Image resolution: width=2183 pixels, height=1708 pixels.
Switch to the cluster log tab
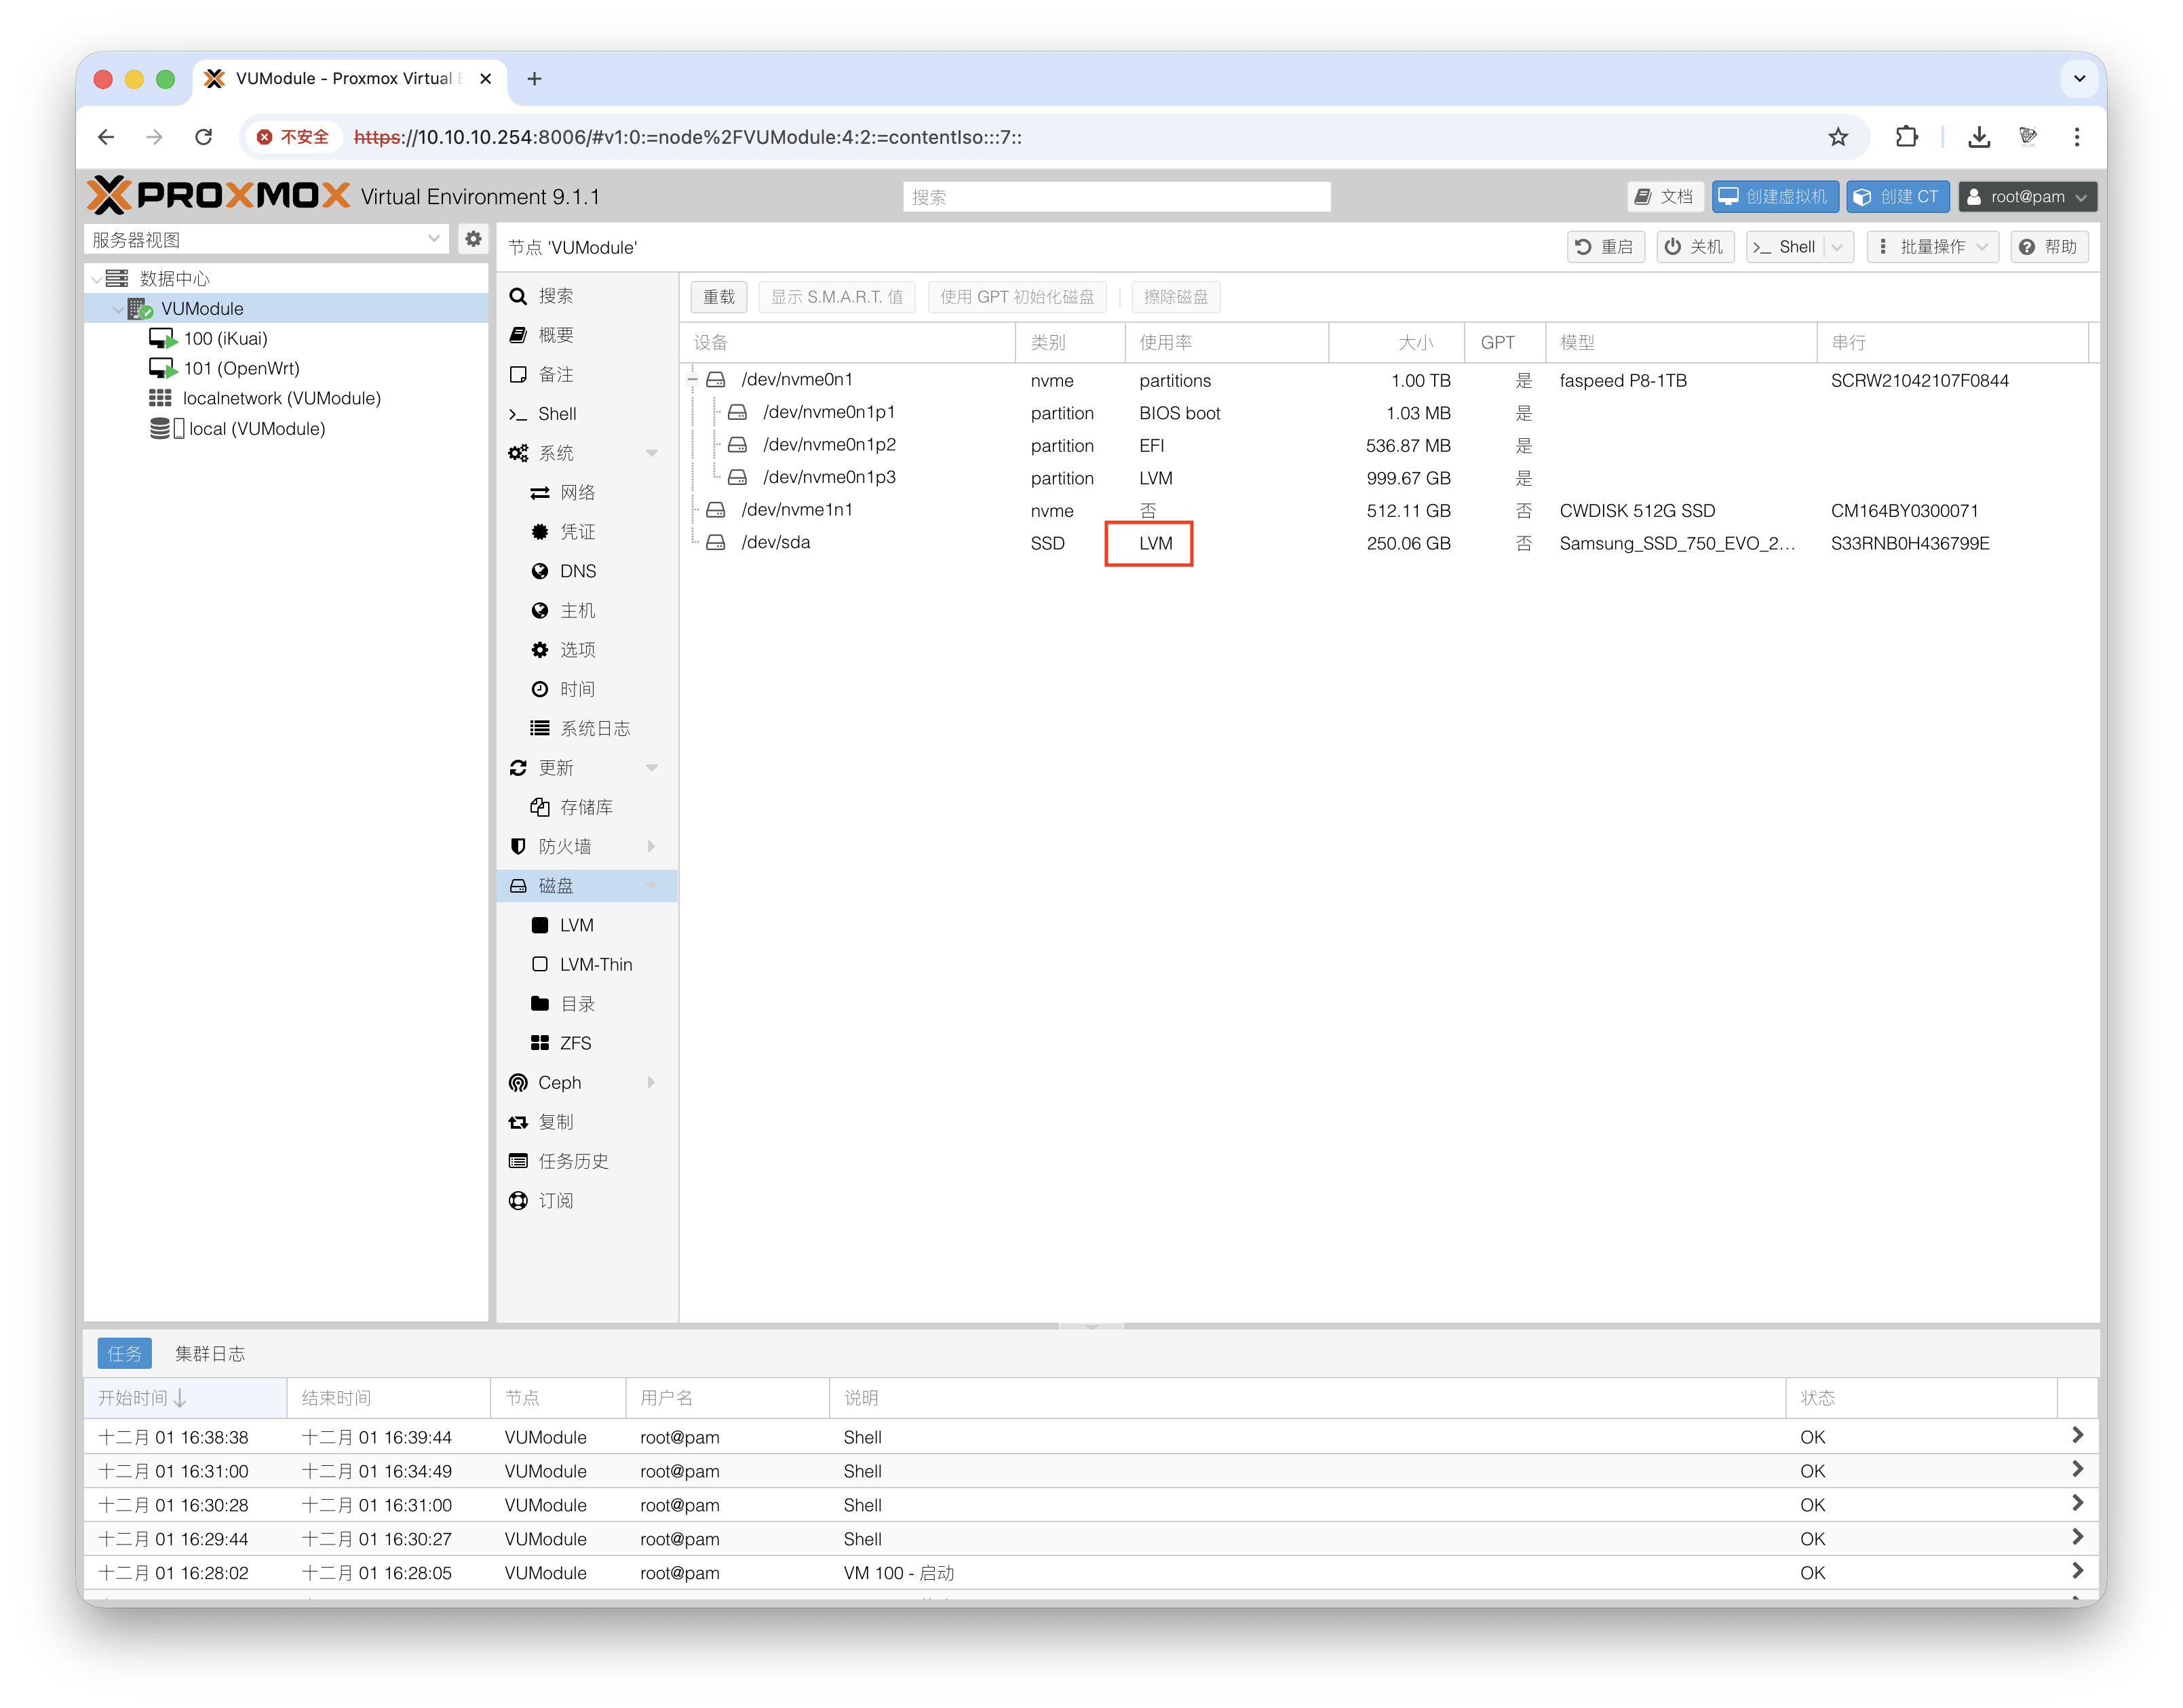click(209, 1354)
